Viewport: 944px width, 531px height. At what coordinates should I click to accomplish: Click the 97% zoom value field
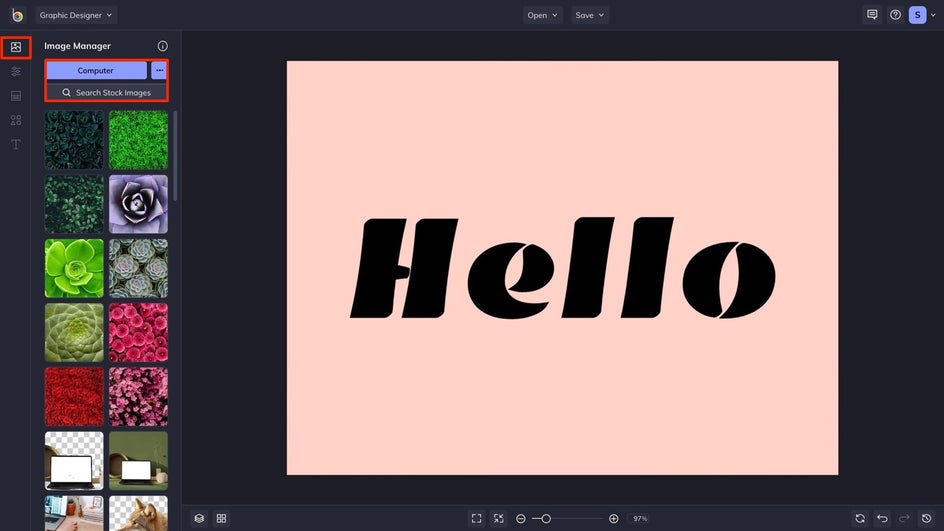(640, 518)
